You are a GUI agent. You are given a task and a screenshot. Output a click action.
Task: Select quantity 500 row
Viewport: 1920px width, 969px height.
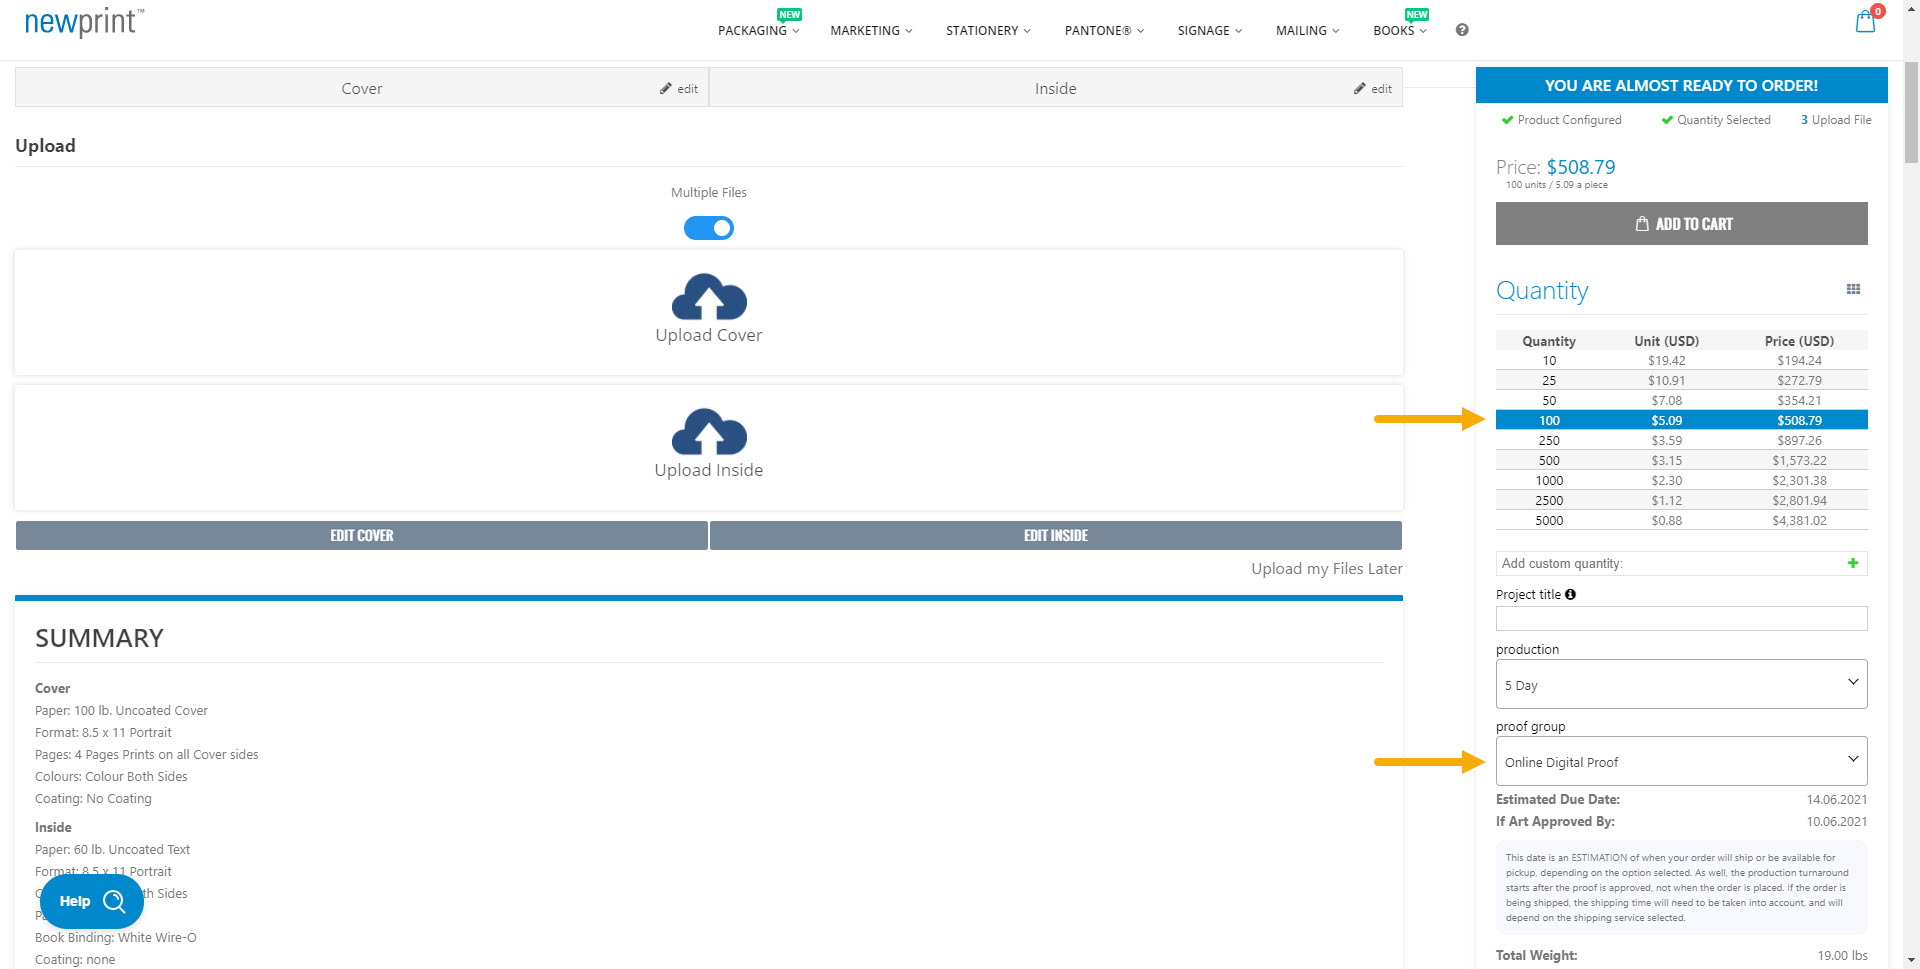1681,460
